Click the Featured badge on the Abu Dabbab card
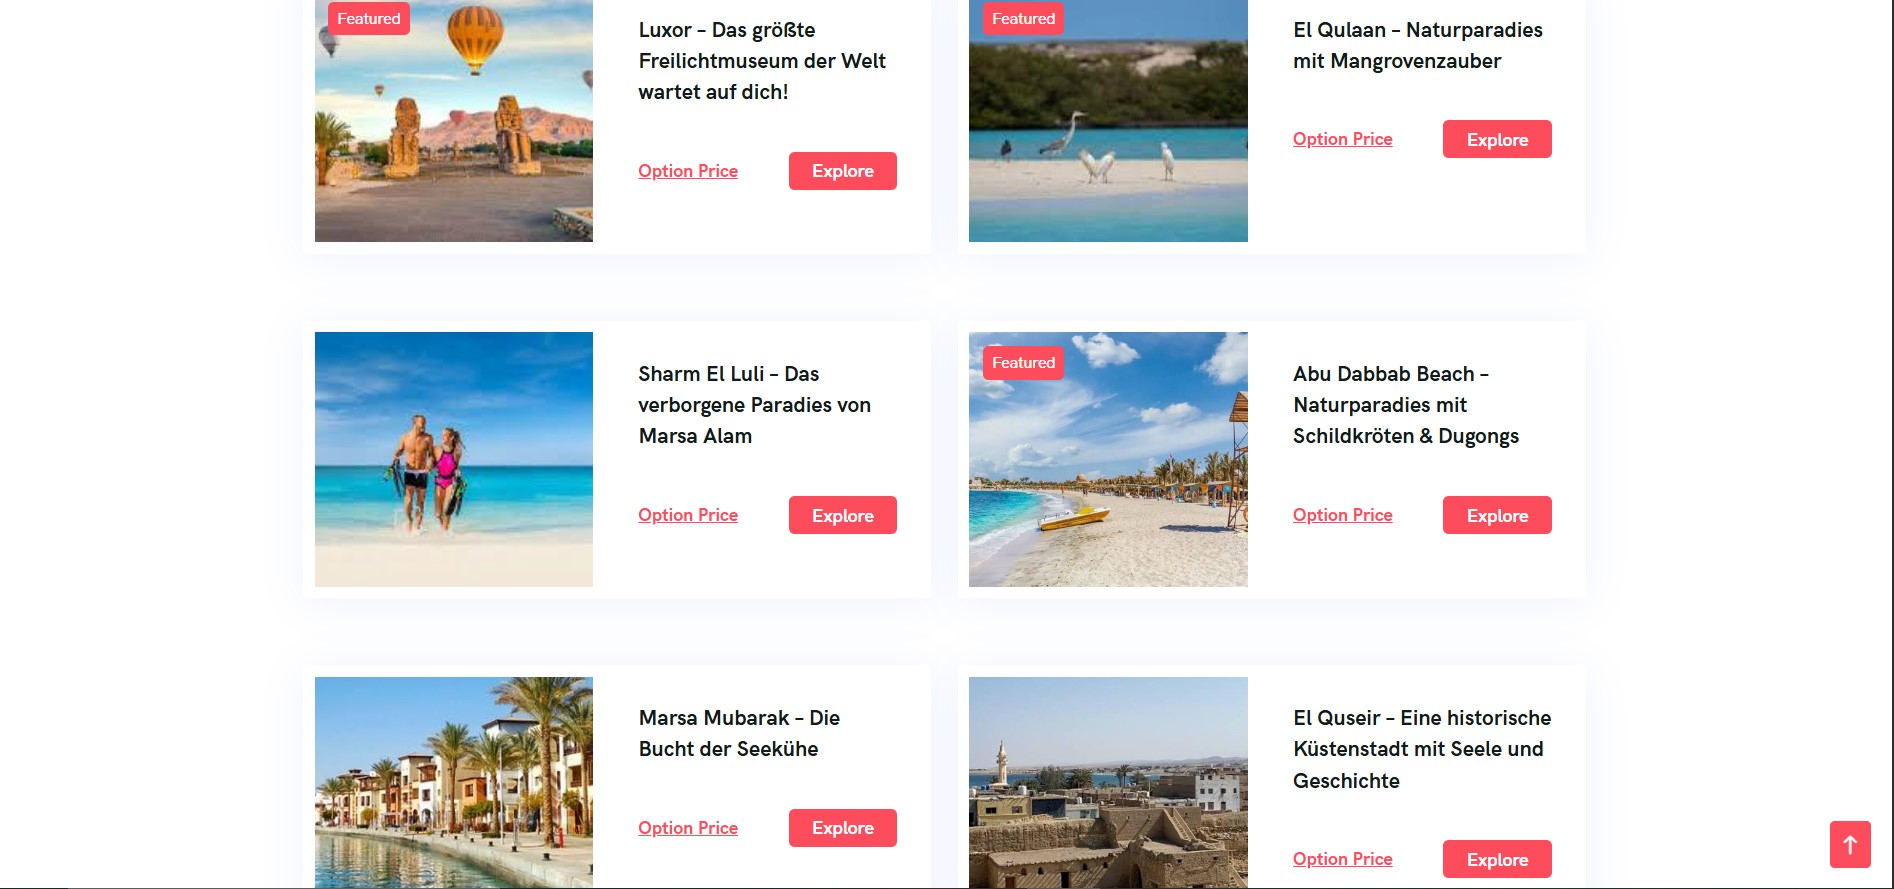The width and height of the screenshot is (1894, 889). tap(1023, 362)
